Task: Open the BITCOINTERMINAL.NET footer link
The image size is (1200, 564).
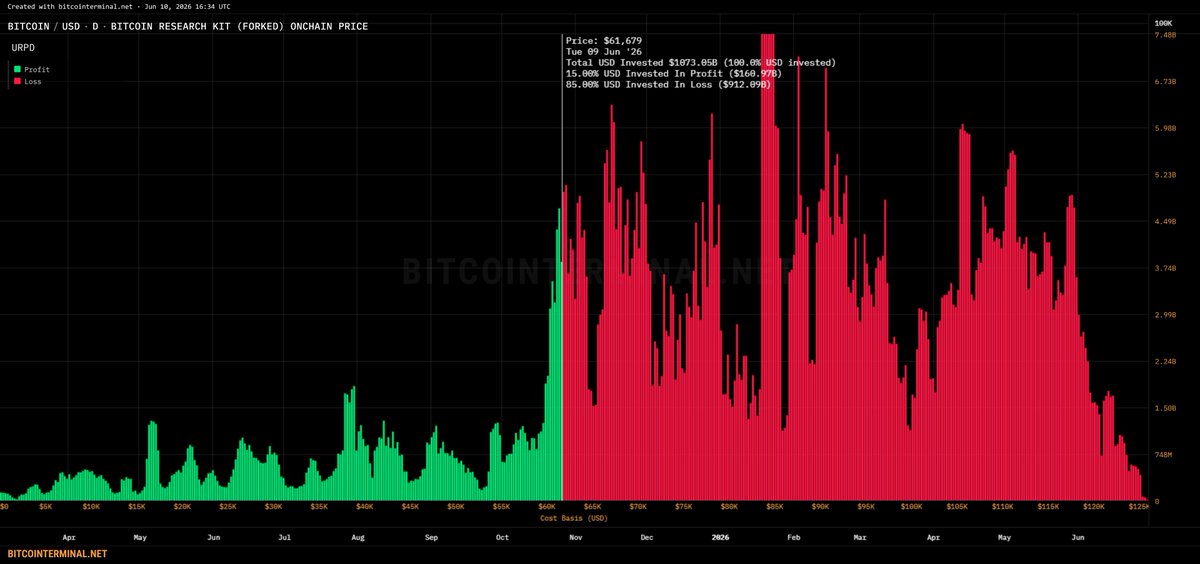Action: click(x=57, y=553)
